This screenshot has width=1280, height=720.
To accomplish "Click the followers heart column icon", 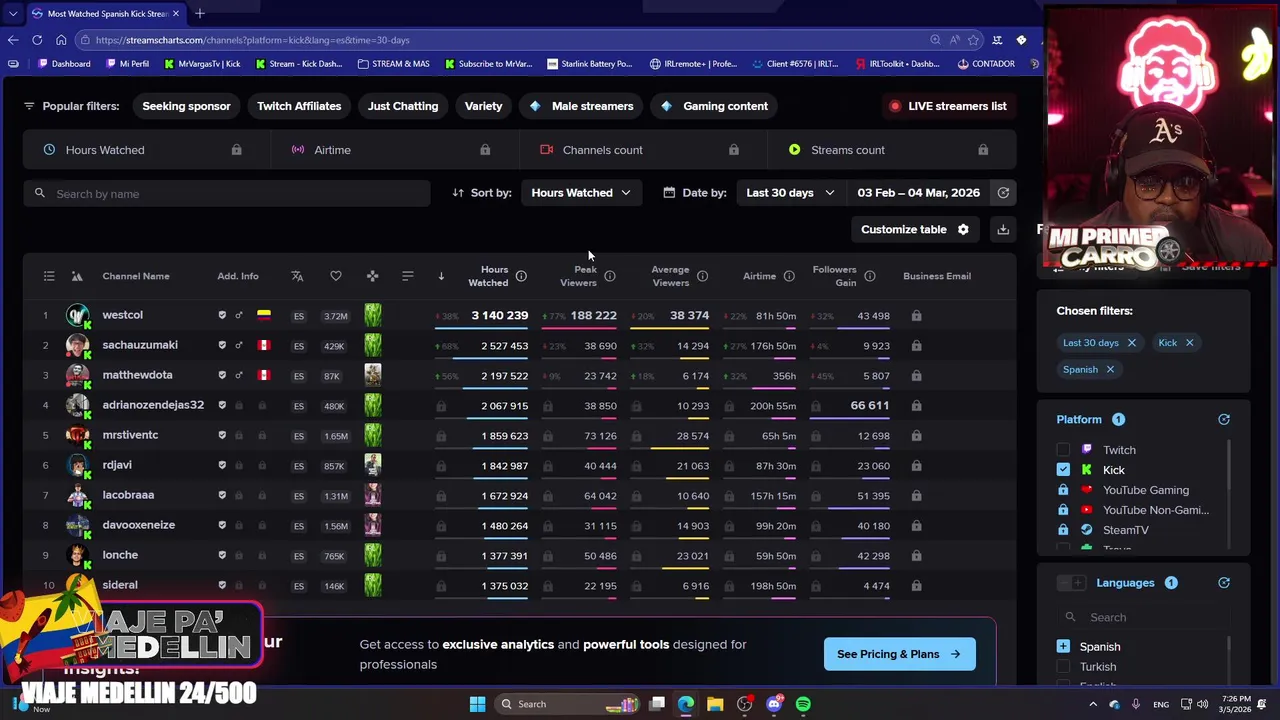I will [336, 276].
